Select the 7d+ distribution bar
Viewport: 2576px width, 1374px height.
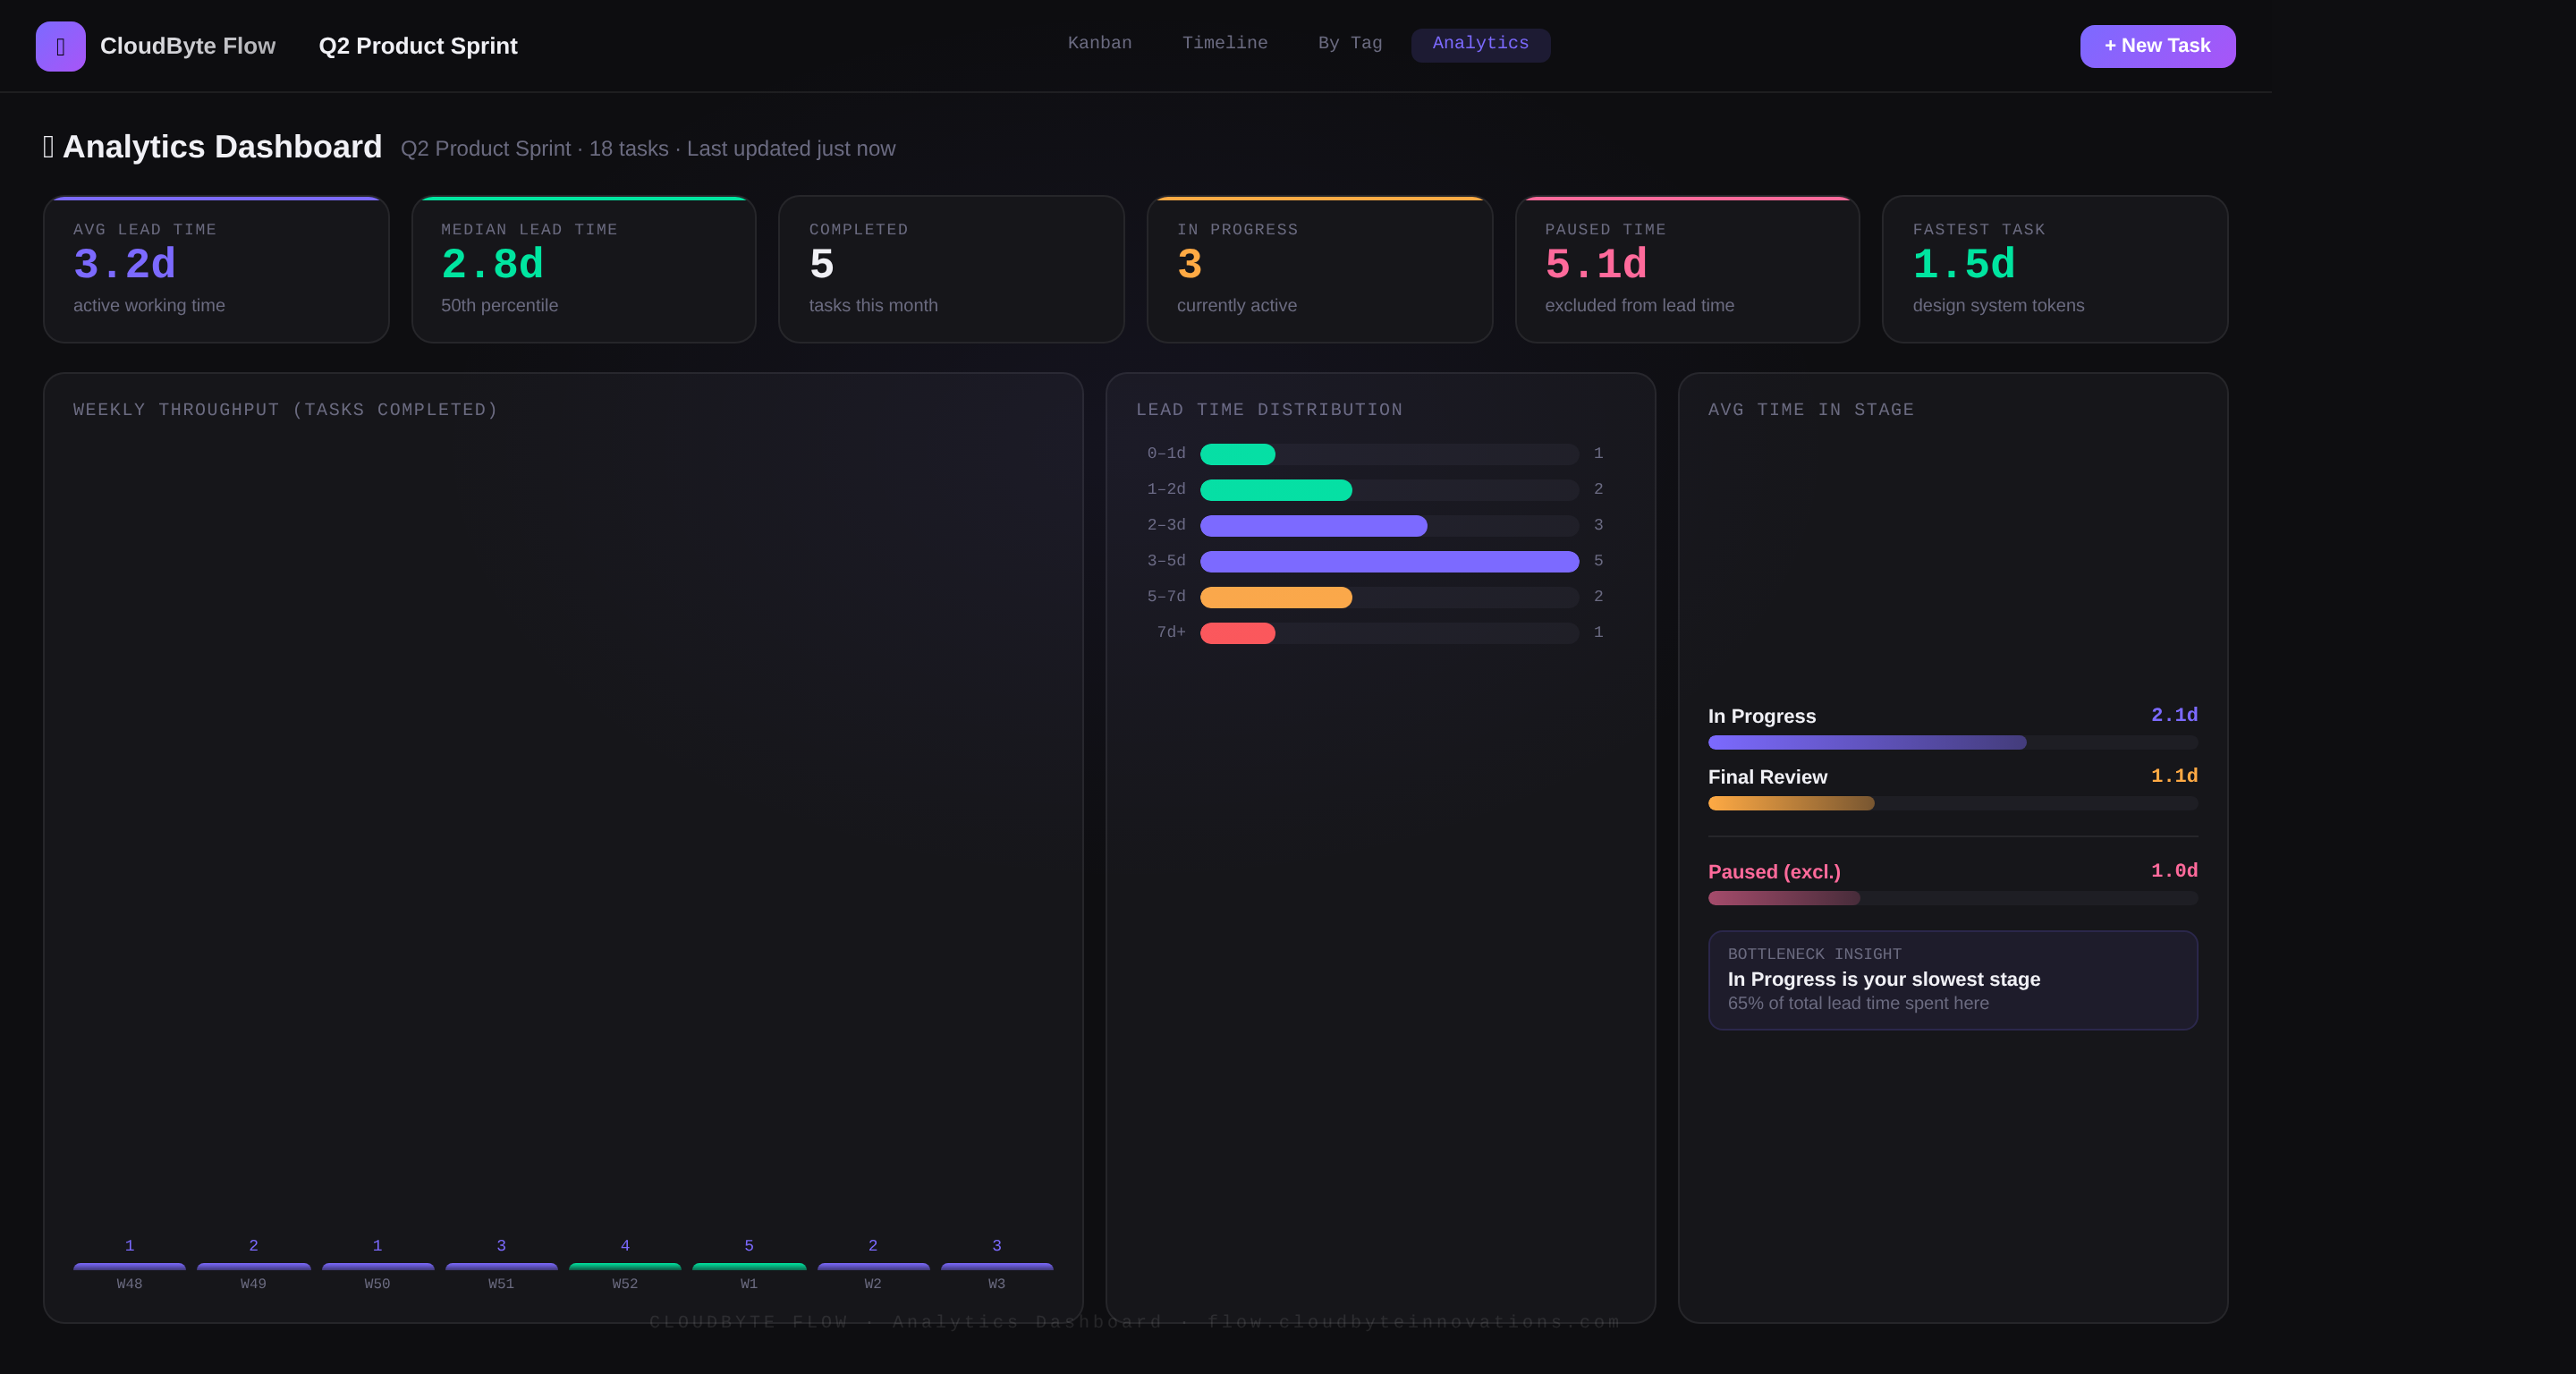click(x=1238, y=632)
